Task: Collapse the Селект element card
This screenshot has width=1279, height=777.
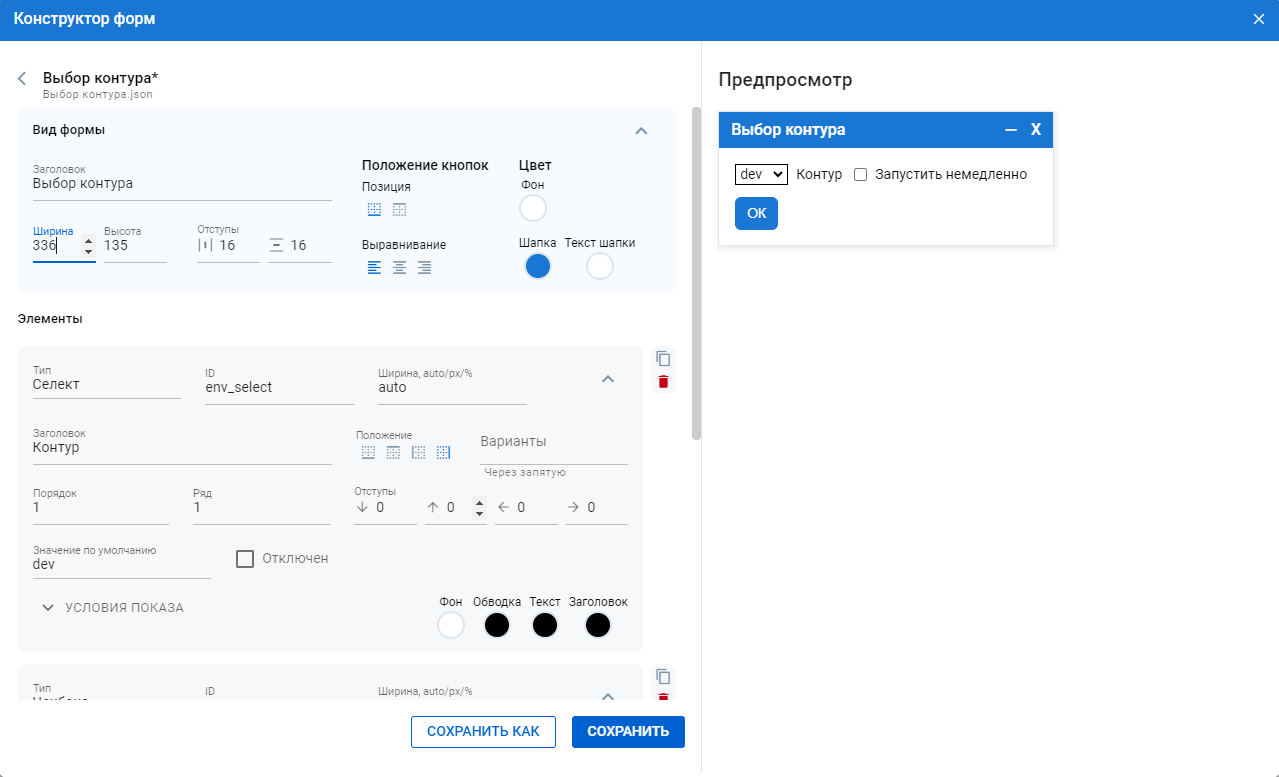Action: [x=607, y=379]
